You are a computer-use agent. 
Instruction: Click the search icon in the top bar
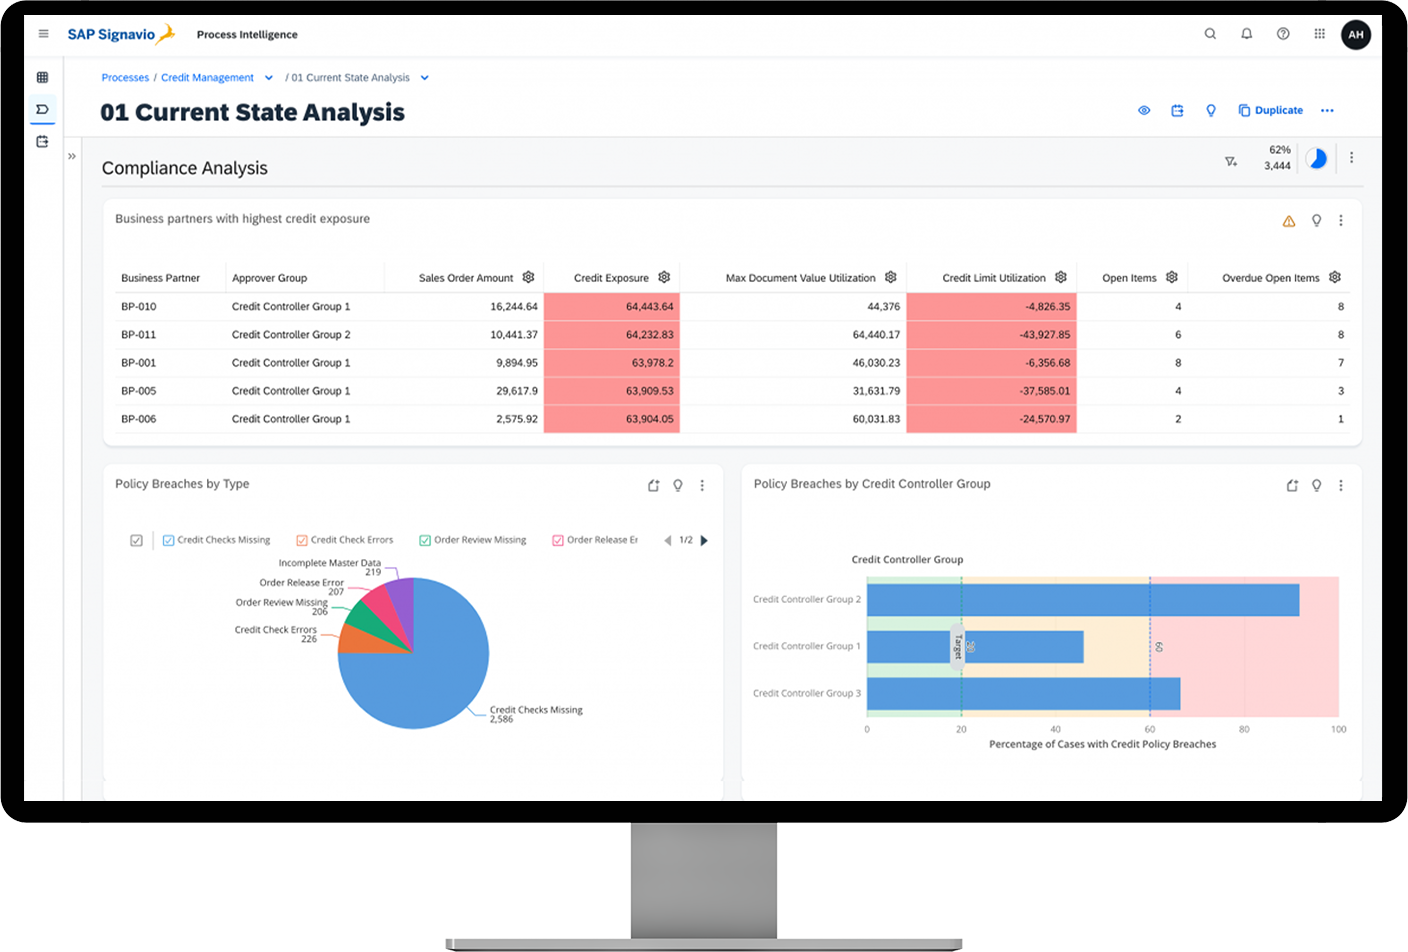[x=1210, y=33]
